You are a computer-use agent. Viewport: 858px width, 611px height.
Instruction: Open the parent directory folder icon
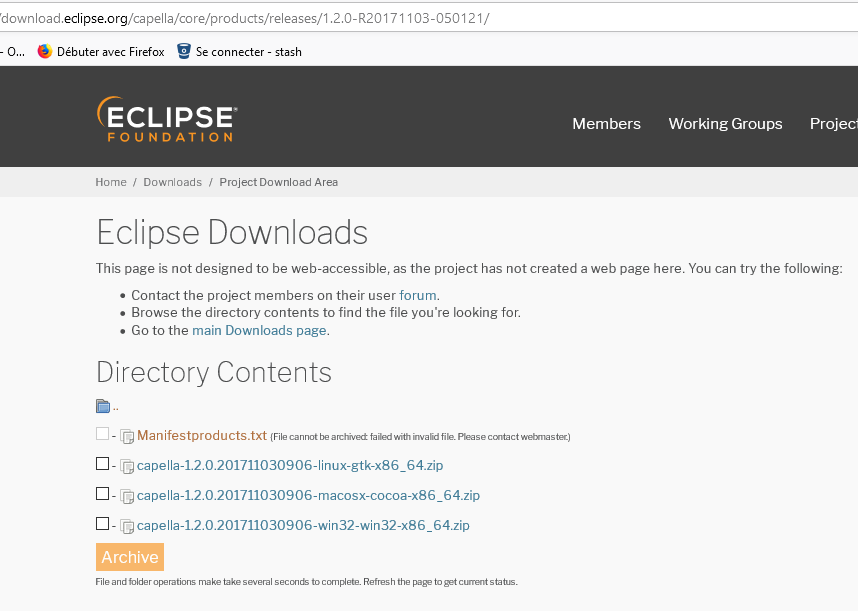[x=103, y=406]
